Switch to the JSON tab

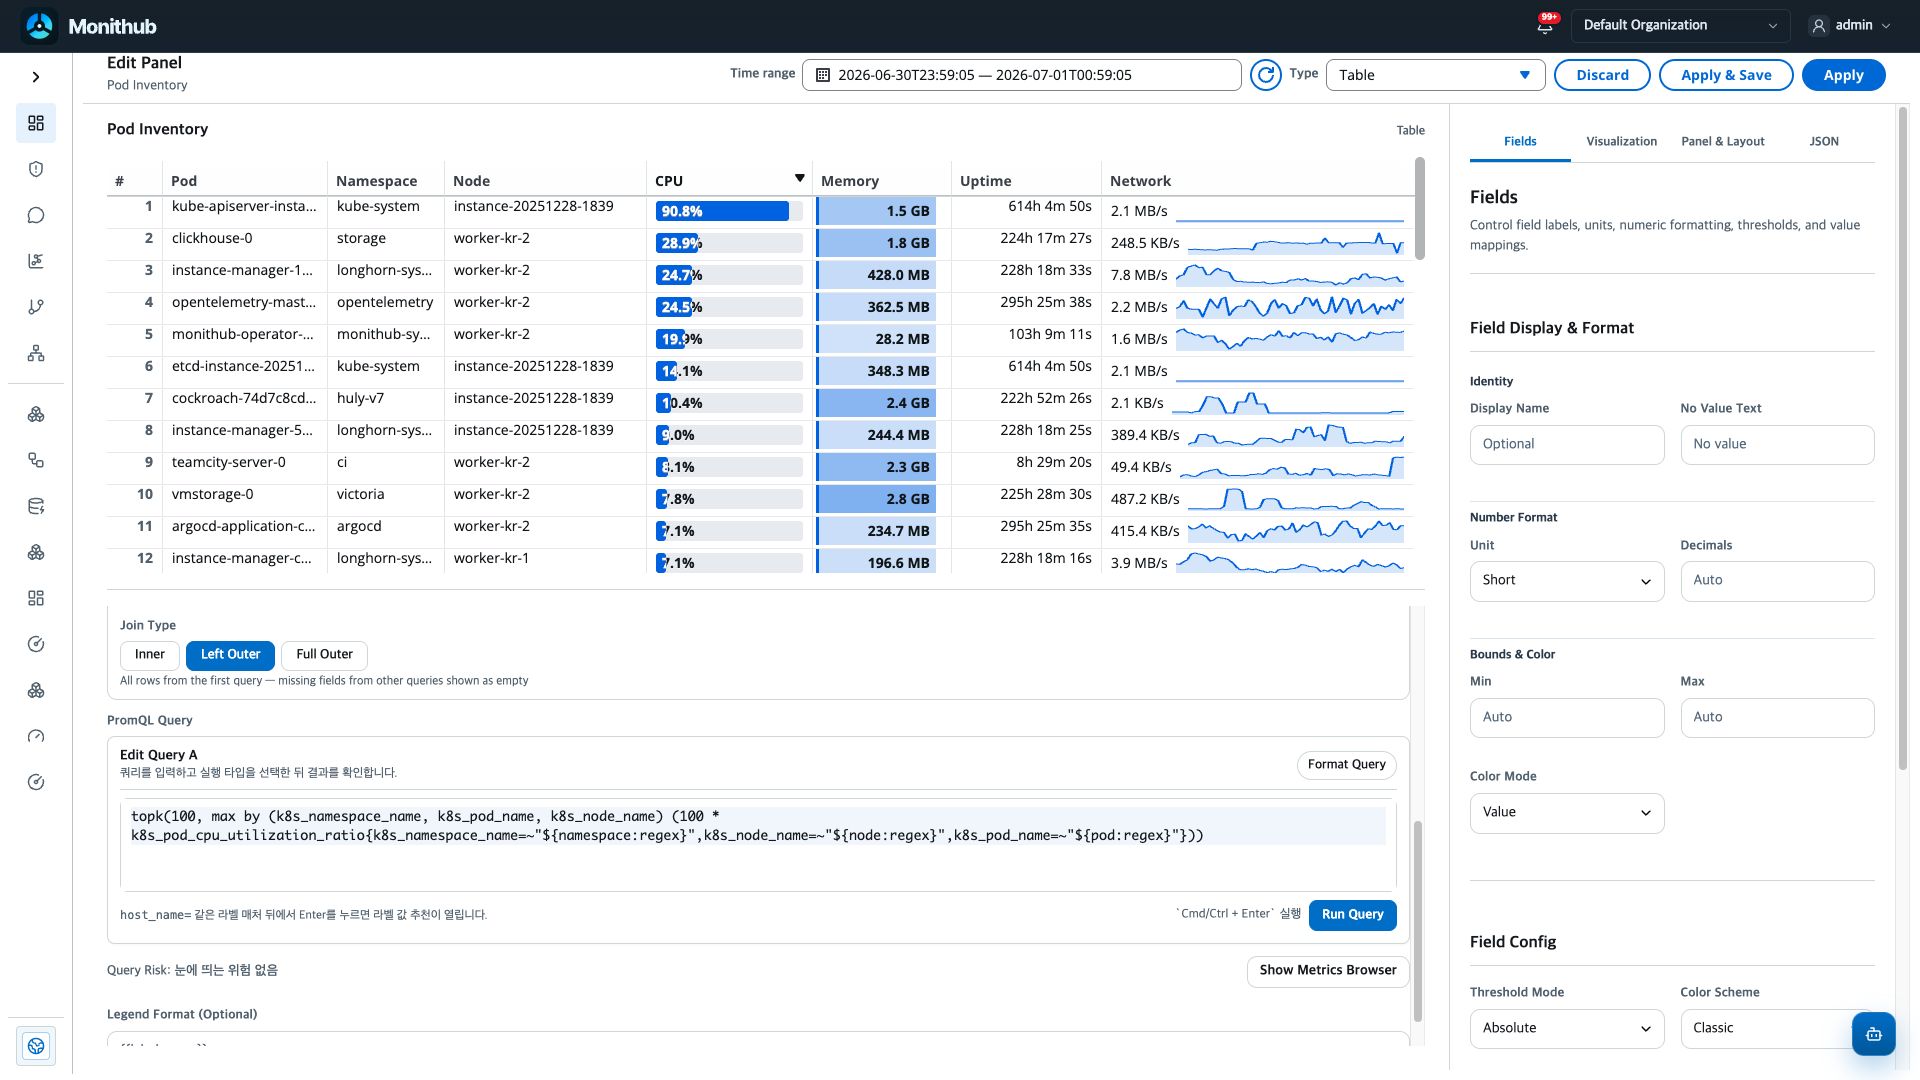click(1824, 141)
